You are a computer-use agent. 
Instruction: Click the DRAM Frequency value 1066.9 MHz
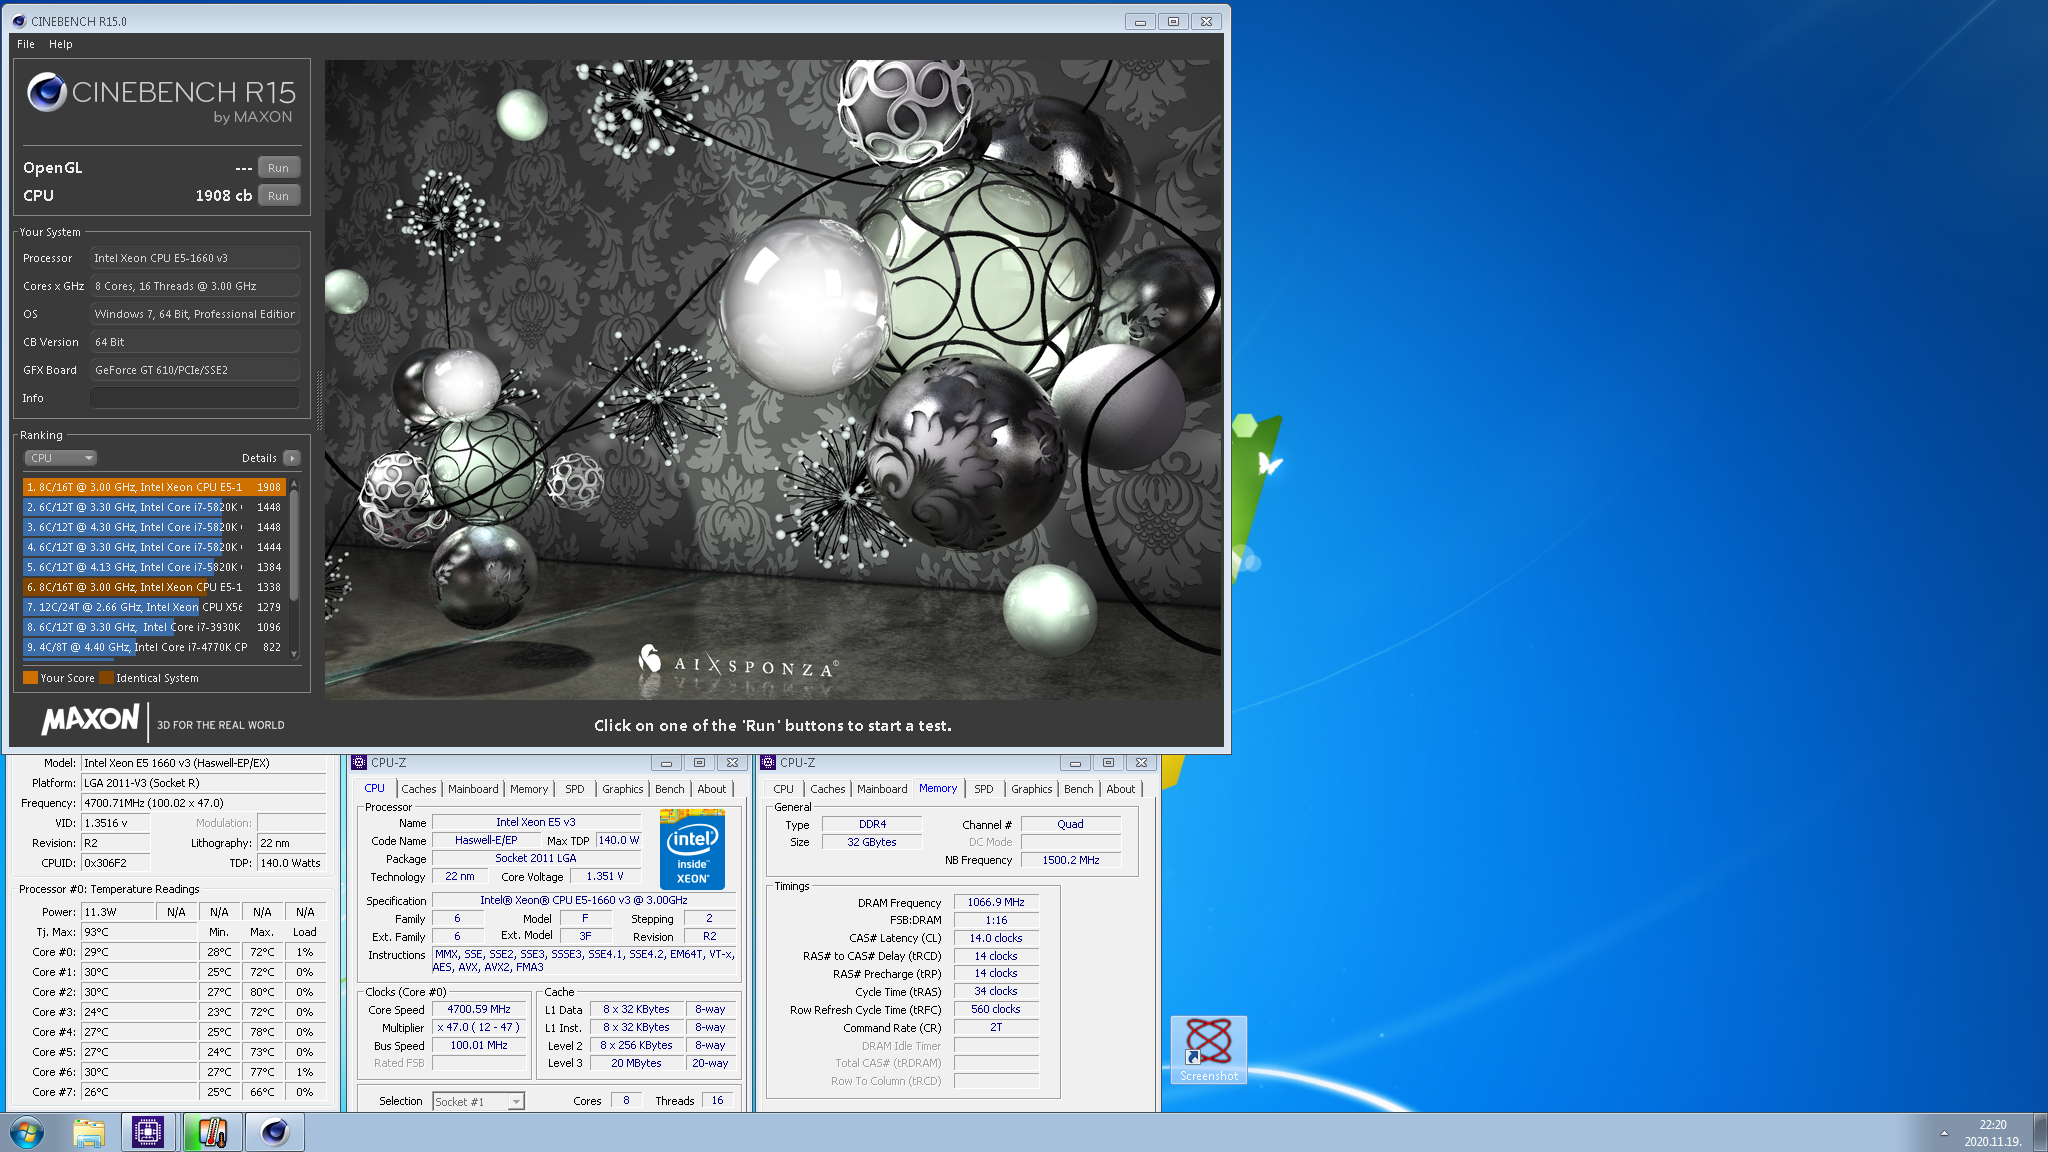click(x=996, y=902)
